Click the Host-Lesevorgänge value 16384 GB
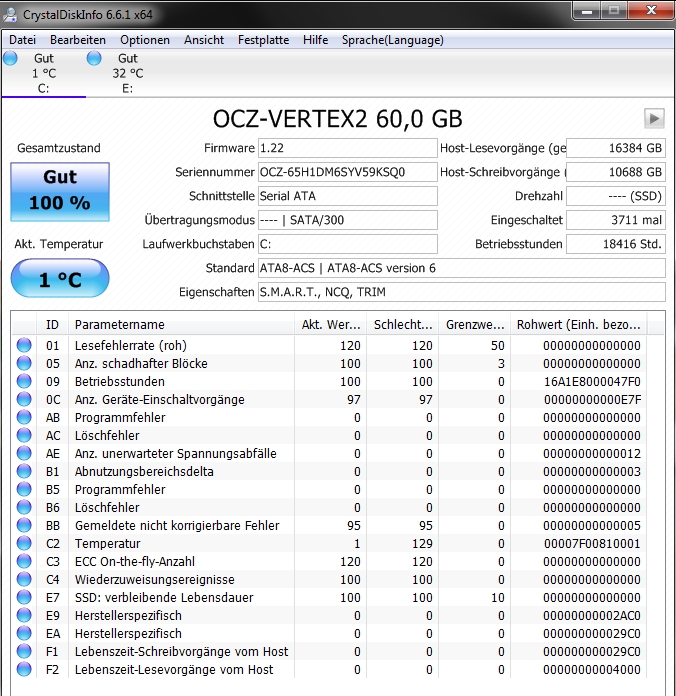Image resolution: width=676 pixels, height=696 pixels. pos(616,148)
